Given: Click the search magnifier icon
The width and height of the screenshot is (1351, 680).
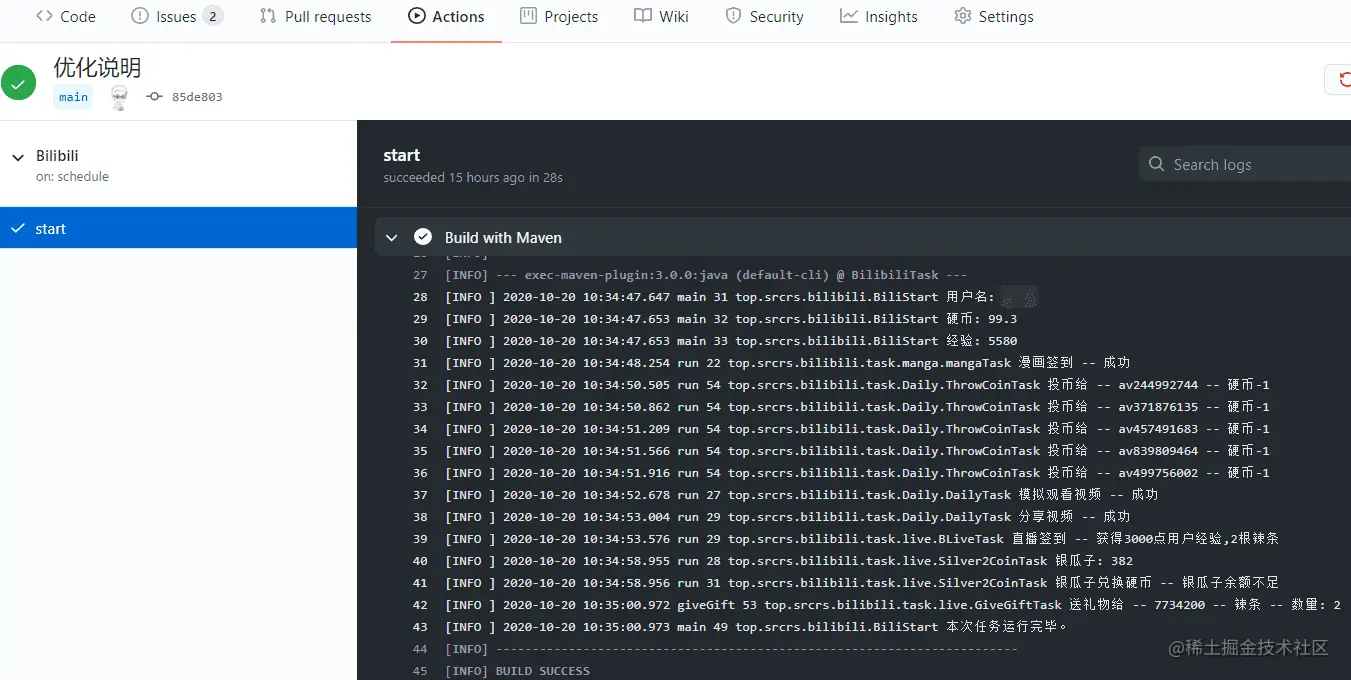Looking at the screenshot, I should (1157, 164).
